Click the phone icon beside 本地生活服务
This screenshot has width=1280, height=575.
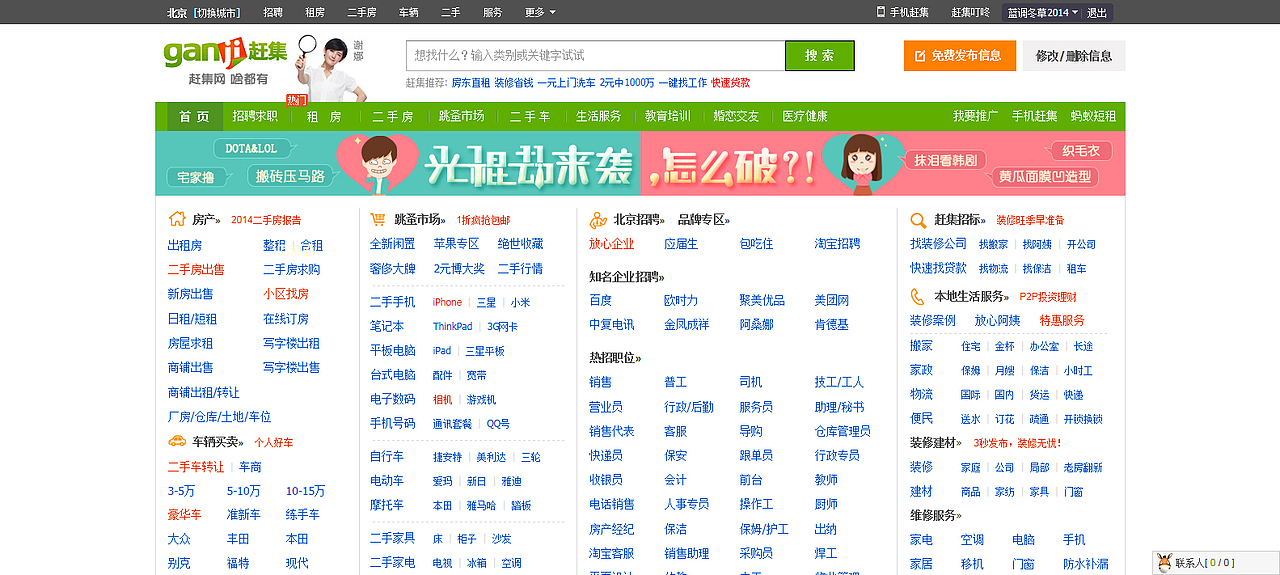point(918,296)
